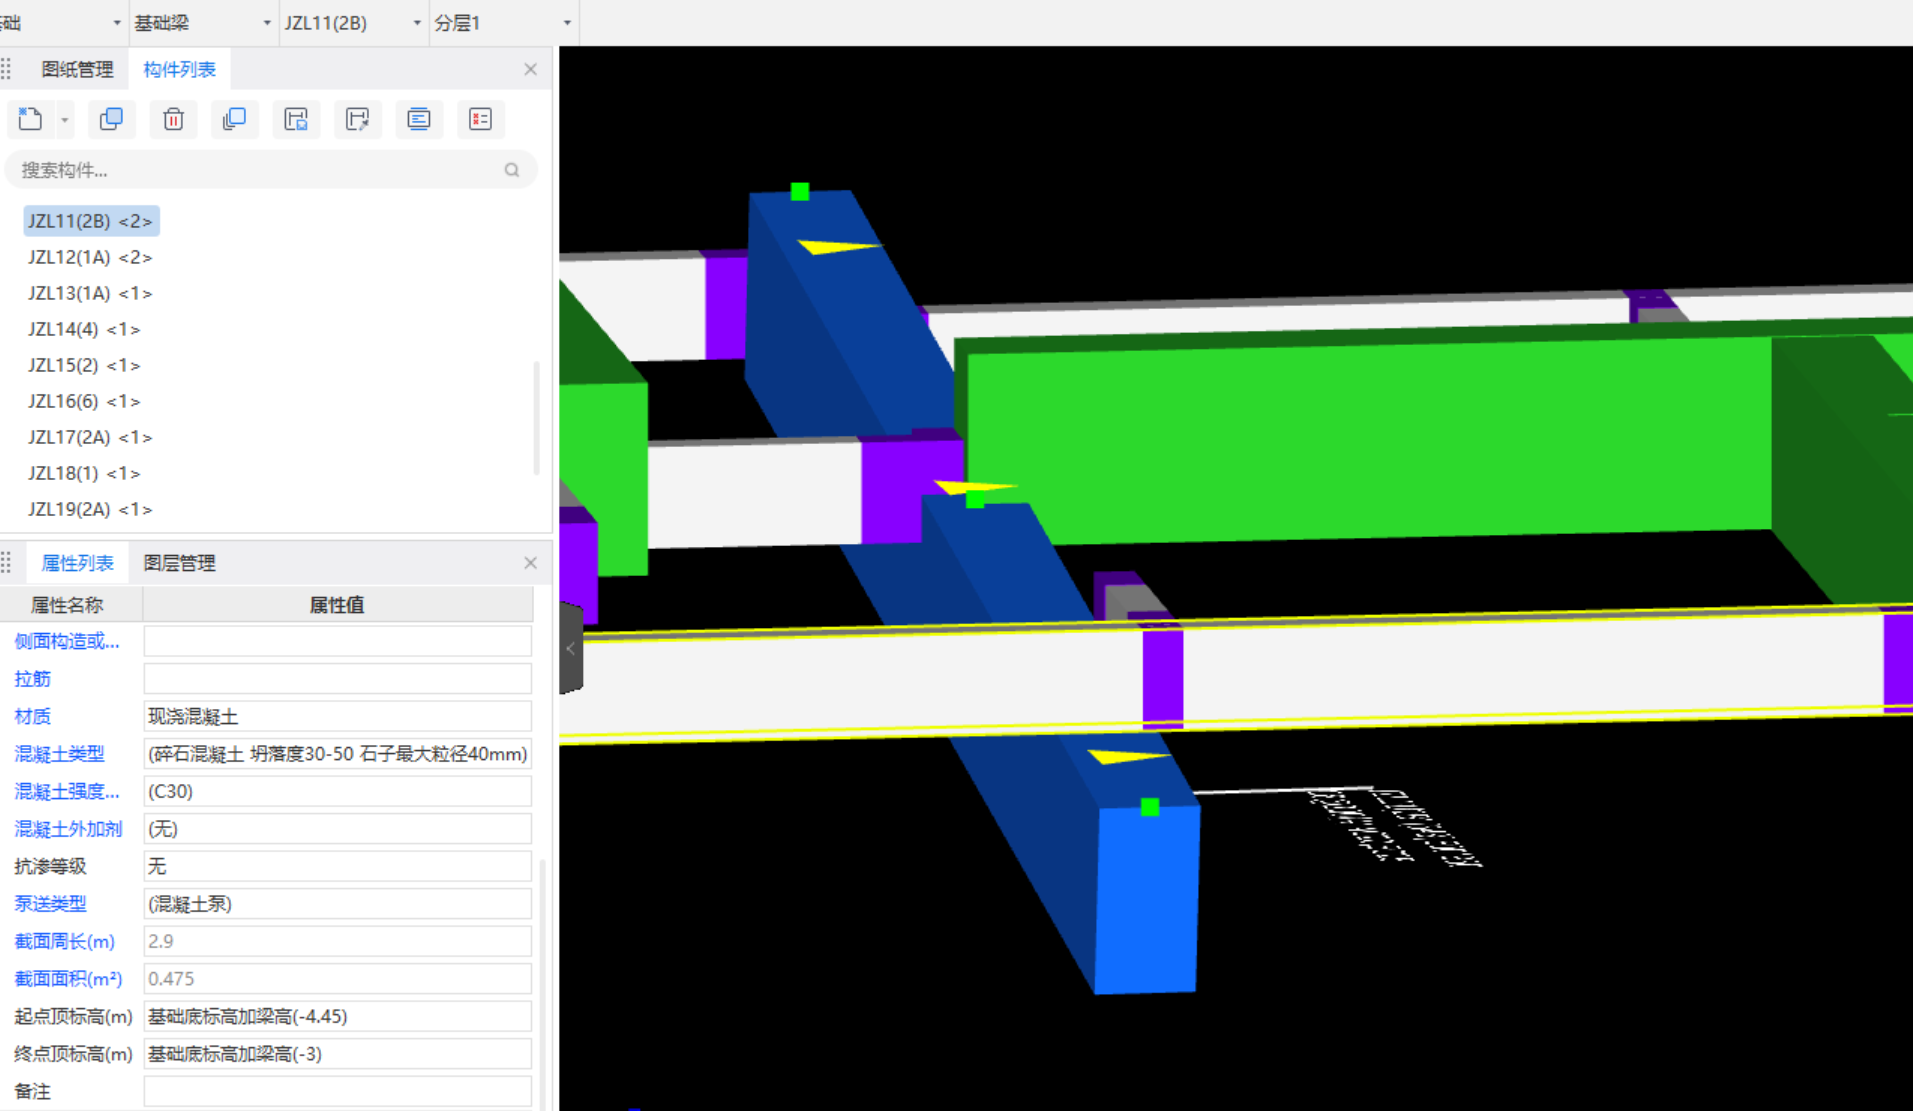
Task: Click the Copy component icon
Action: [111, 119]
